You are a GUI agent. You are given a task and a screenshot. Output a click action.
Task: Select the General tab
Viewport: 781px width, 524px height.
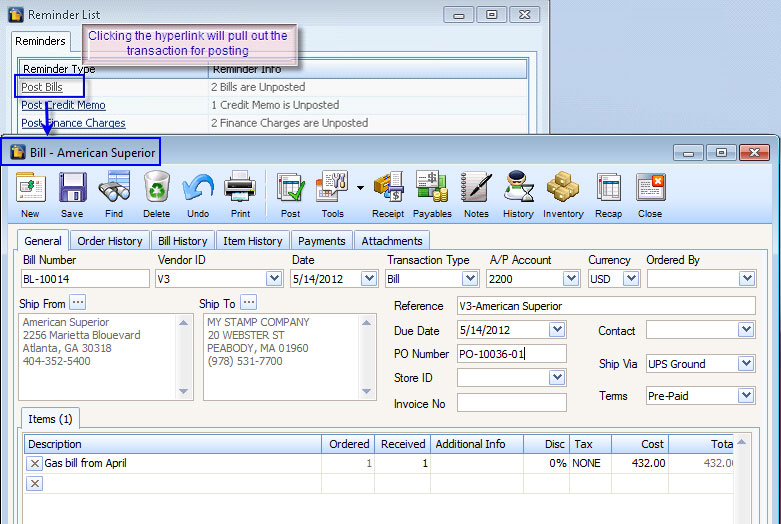click(43, 241)
